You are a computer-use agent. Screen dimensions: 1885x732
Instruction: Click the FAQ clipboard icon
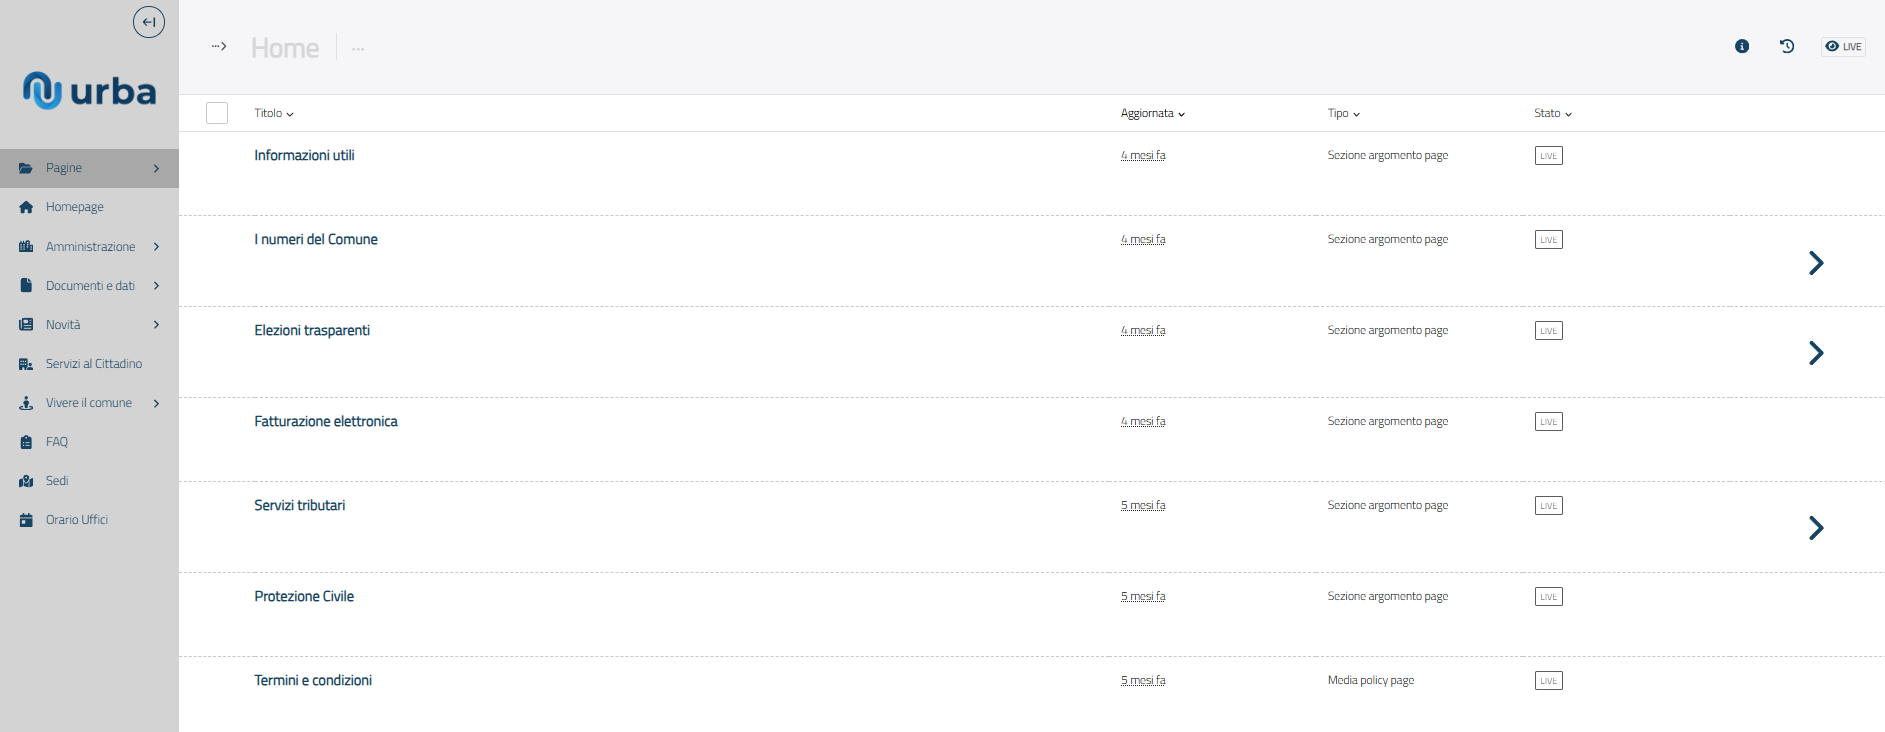(x=26, y=442)
